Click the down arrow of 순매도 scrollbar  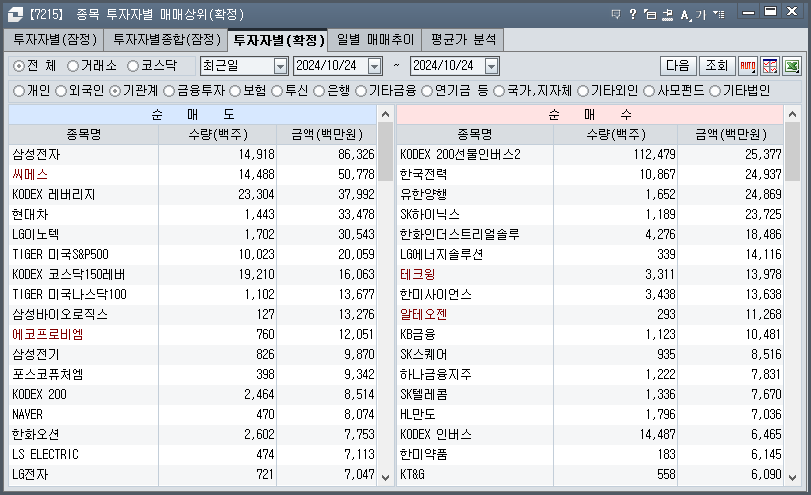385,477
